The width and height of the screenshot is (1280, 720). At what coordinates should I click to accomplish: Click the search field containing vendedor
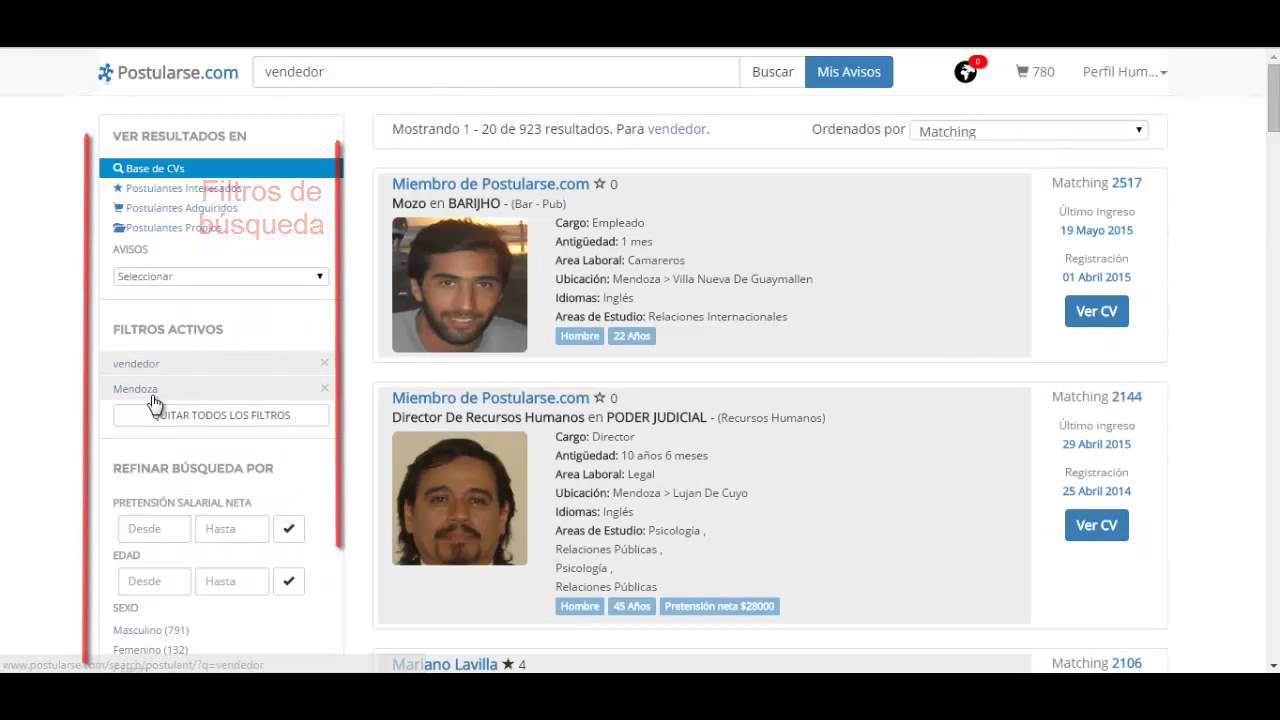coord(496,72)
